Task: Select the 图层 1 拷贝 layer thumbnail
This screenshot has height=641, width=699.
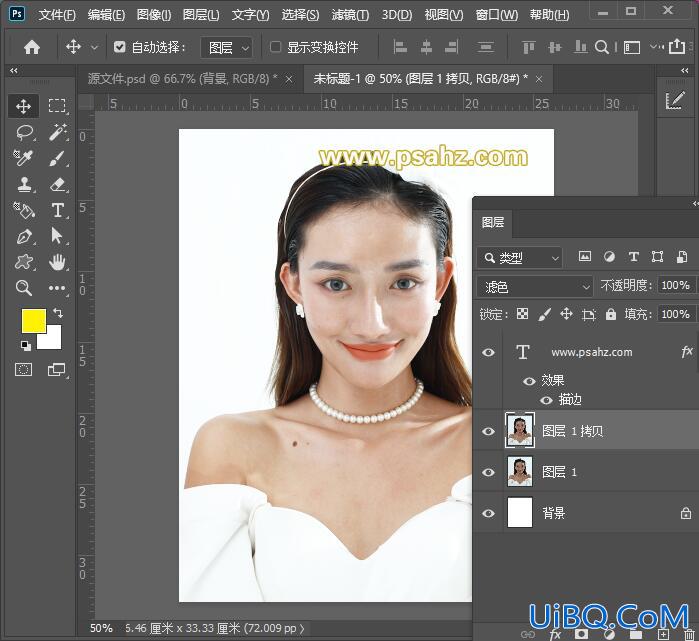Action: pos(520,430)
